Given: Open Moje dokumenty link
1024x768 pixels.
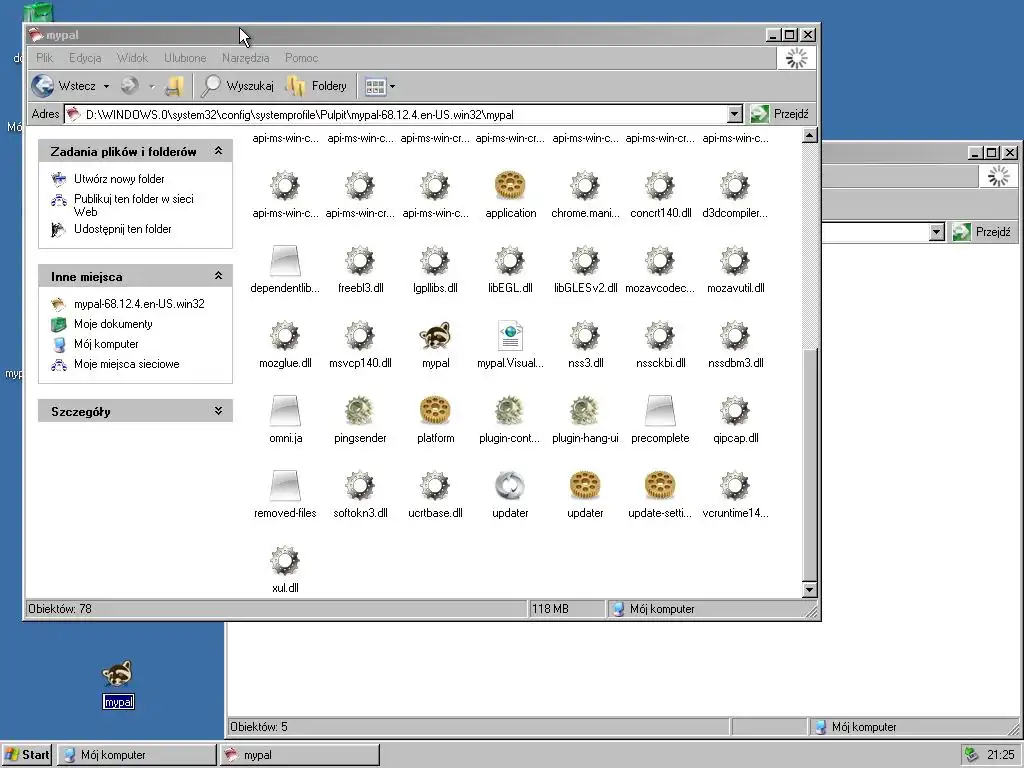Looking at the screenshot, I should (x=113, y=324).
